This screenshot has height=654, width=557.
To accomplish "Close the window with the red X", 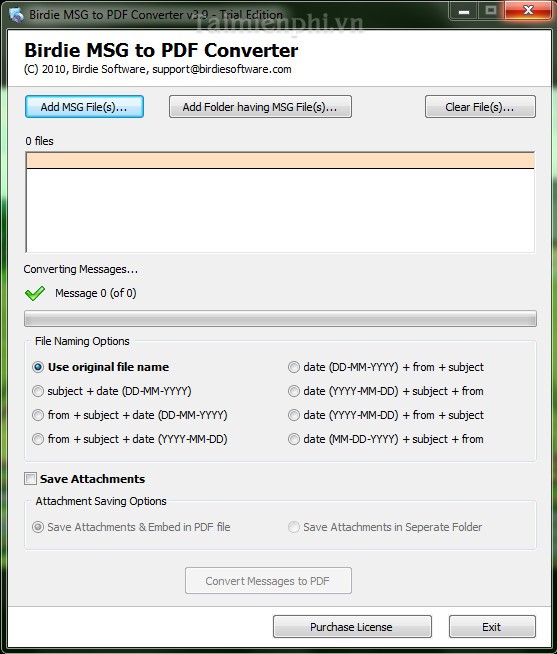I will pyautogui.click(x=529, y=10).
